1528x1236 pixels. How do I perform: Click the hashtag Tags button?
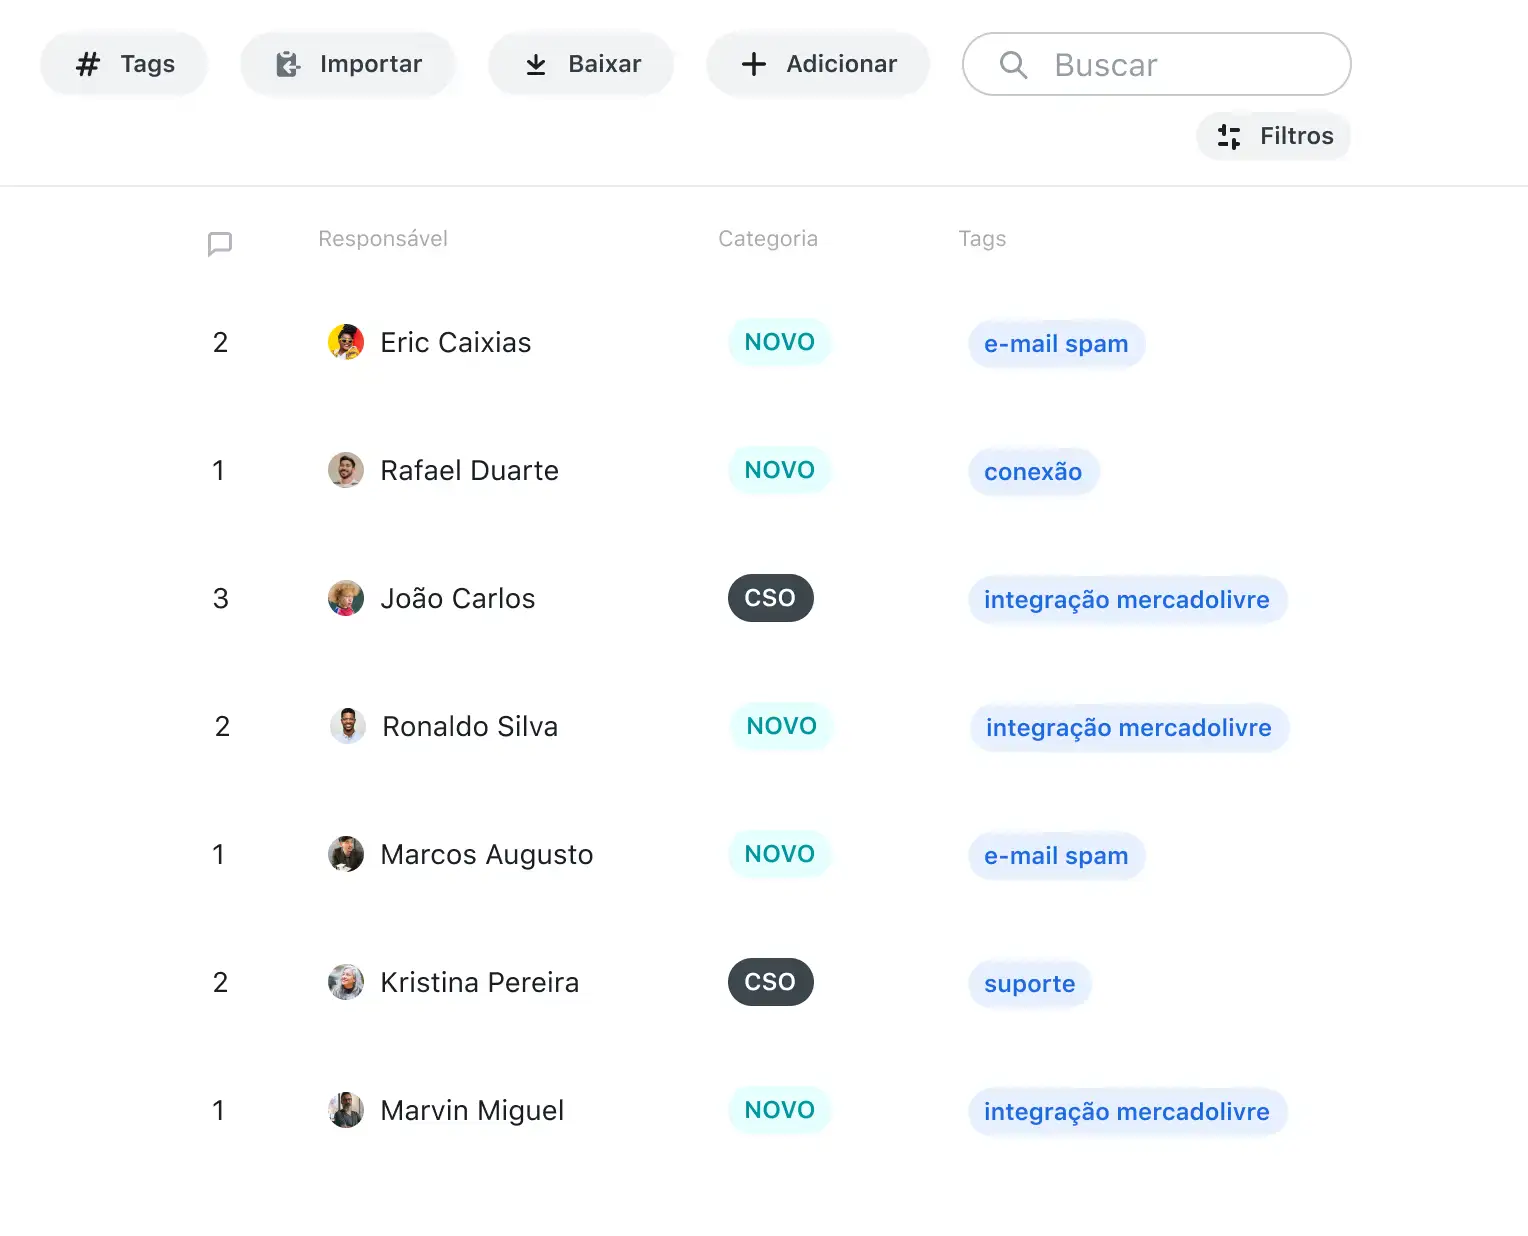click(x=124, y=64)
